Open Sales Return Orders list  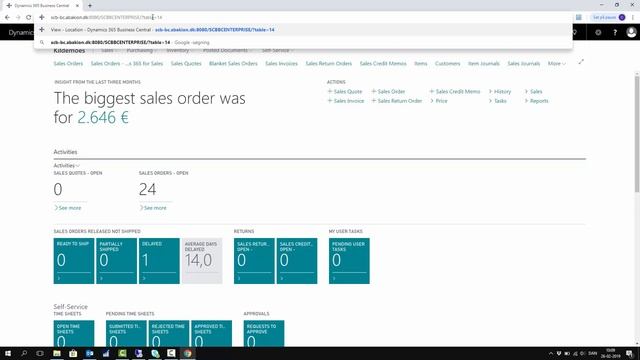coord(329,64)
